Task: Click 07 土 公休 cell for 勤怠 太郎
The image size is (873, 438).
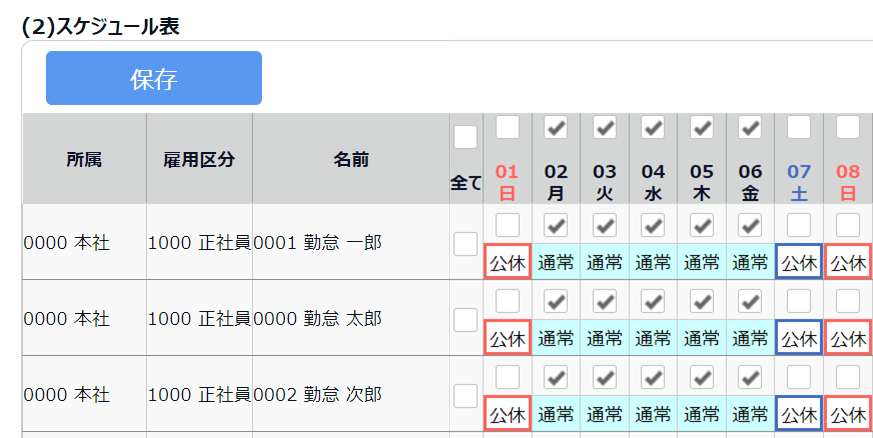Action: (x=799, y=338)
